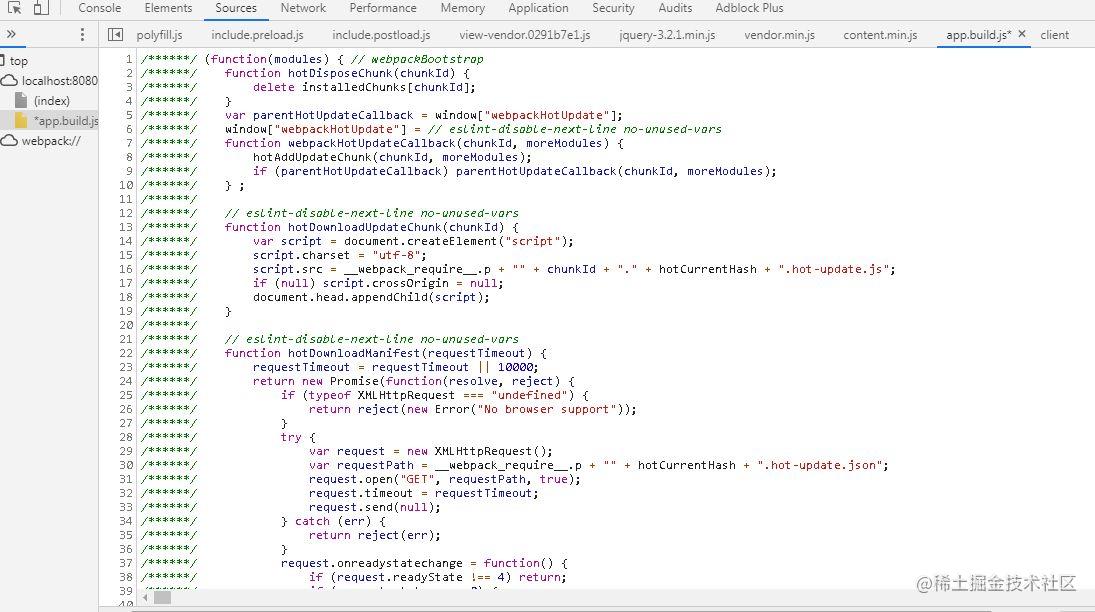Open the client file tab

(1054, 35)
